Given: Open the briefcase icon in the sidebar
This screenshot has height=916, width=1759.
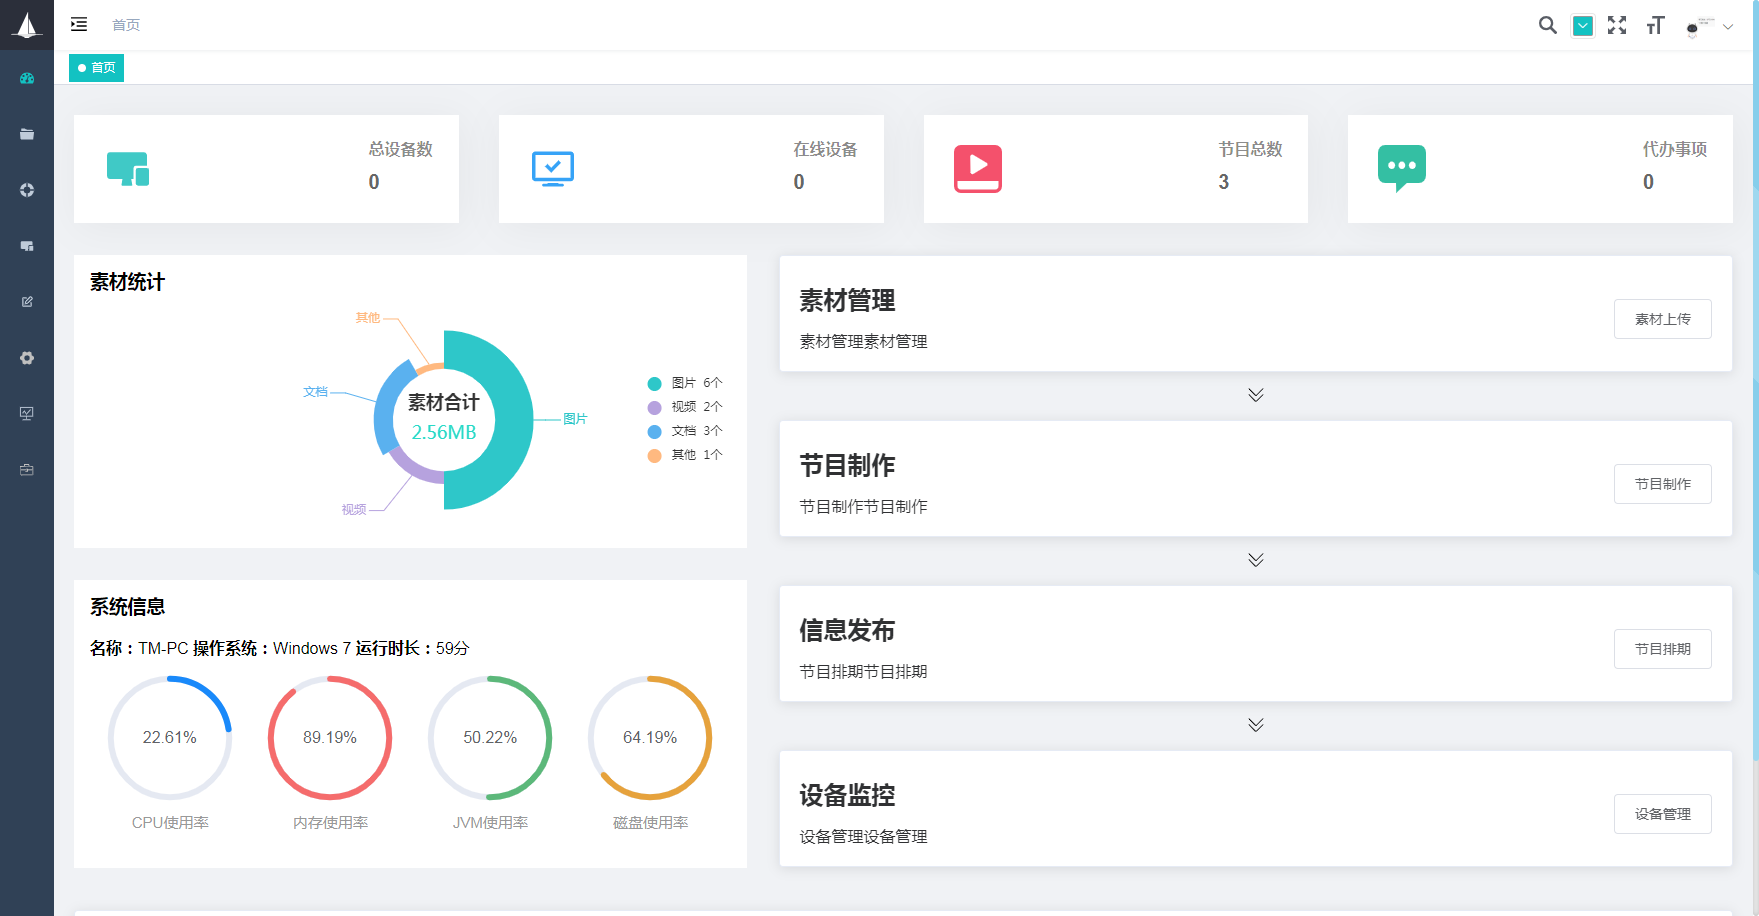Looking at the screenshot, I should pos(27,470).
